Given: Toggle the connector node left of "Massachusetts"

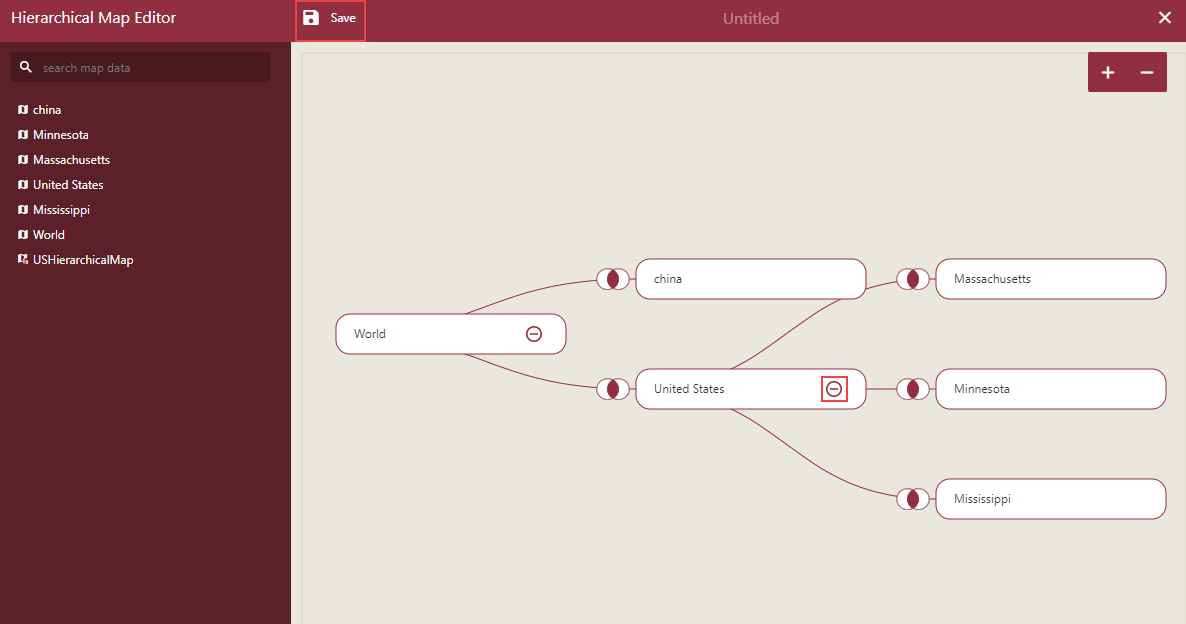Looking at the screenshot, I should pyautogui.click(x=913, y=279).
